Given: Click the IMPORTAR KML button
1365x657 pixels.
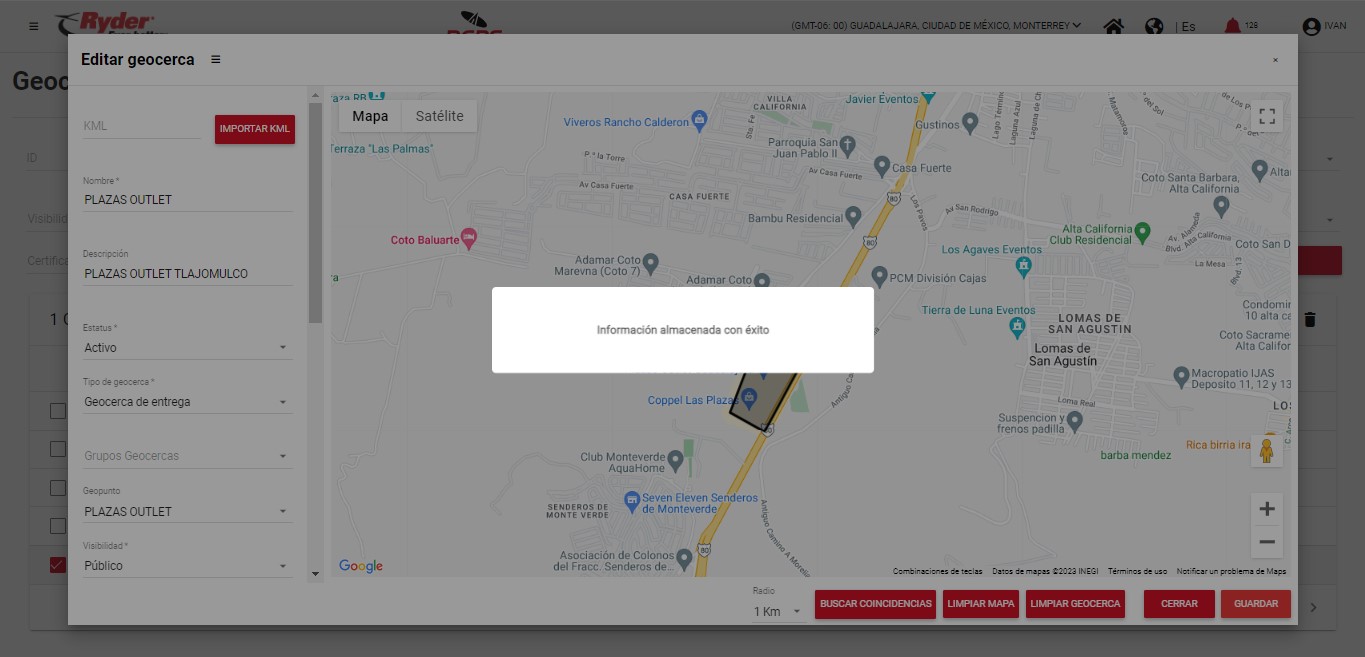Looking at the screenshot, I should [x=255, y=129].
